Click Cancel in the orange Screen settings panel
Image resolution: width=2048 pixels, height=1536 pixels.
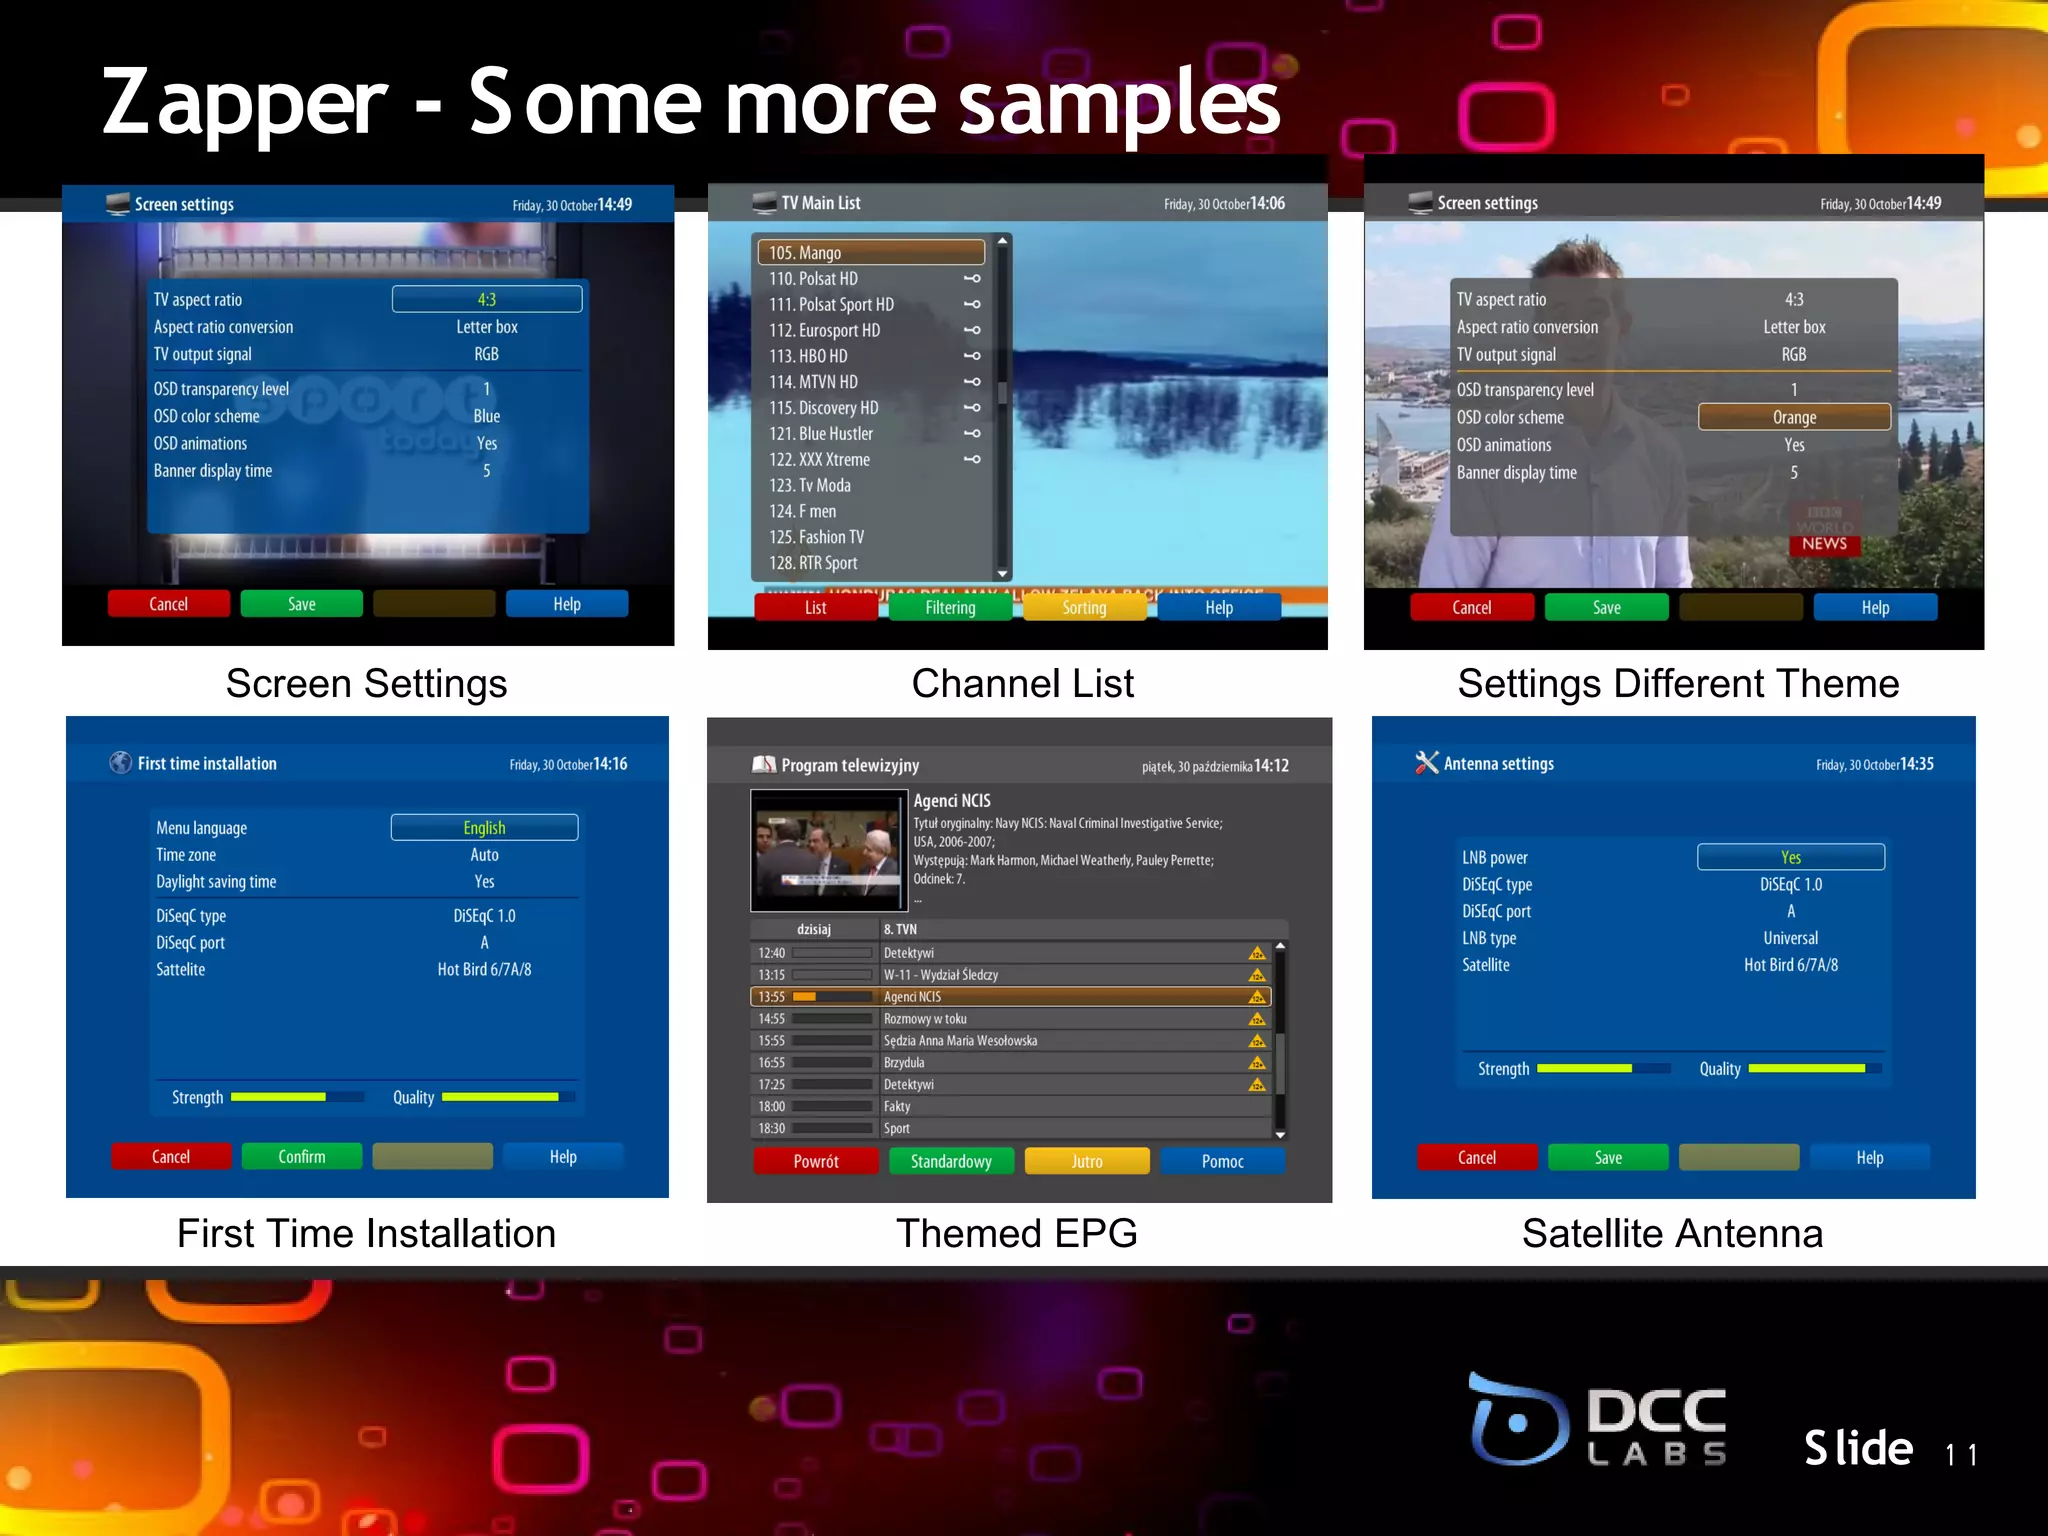pyautogui.click(x=1472, y=608)
